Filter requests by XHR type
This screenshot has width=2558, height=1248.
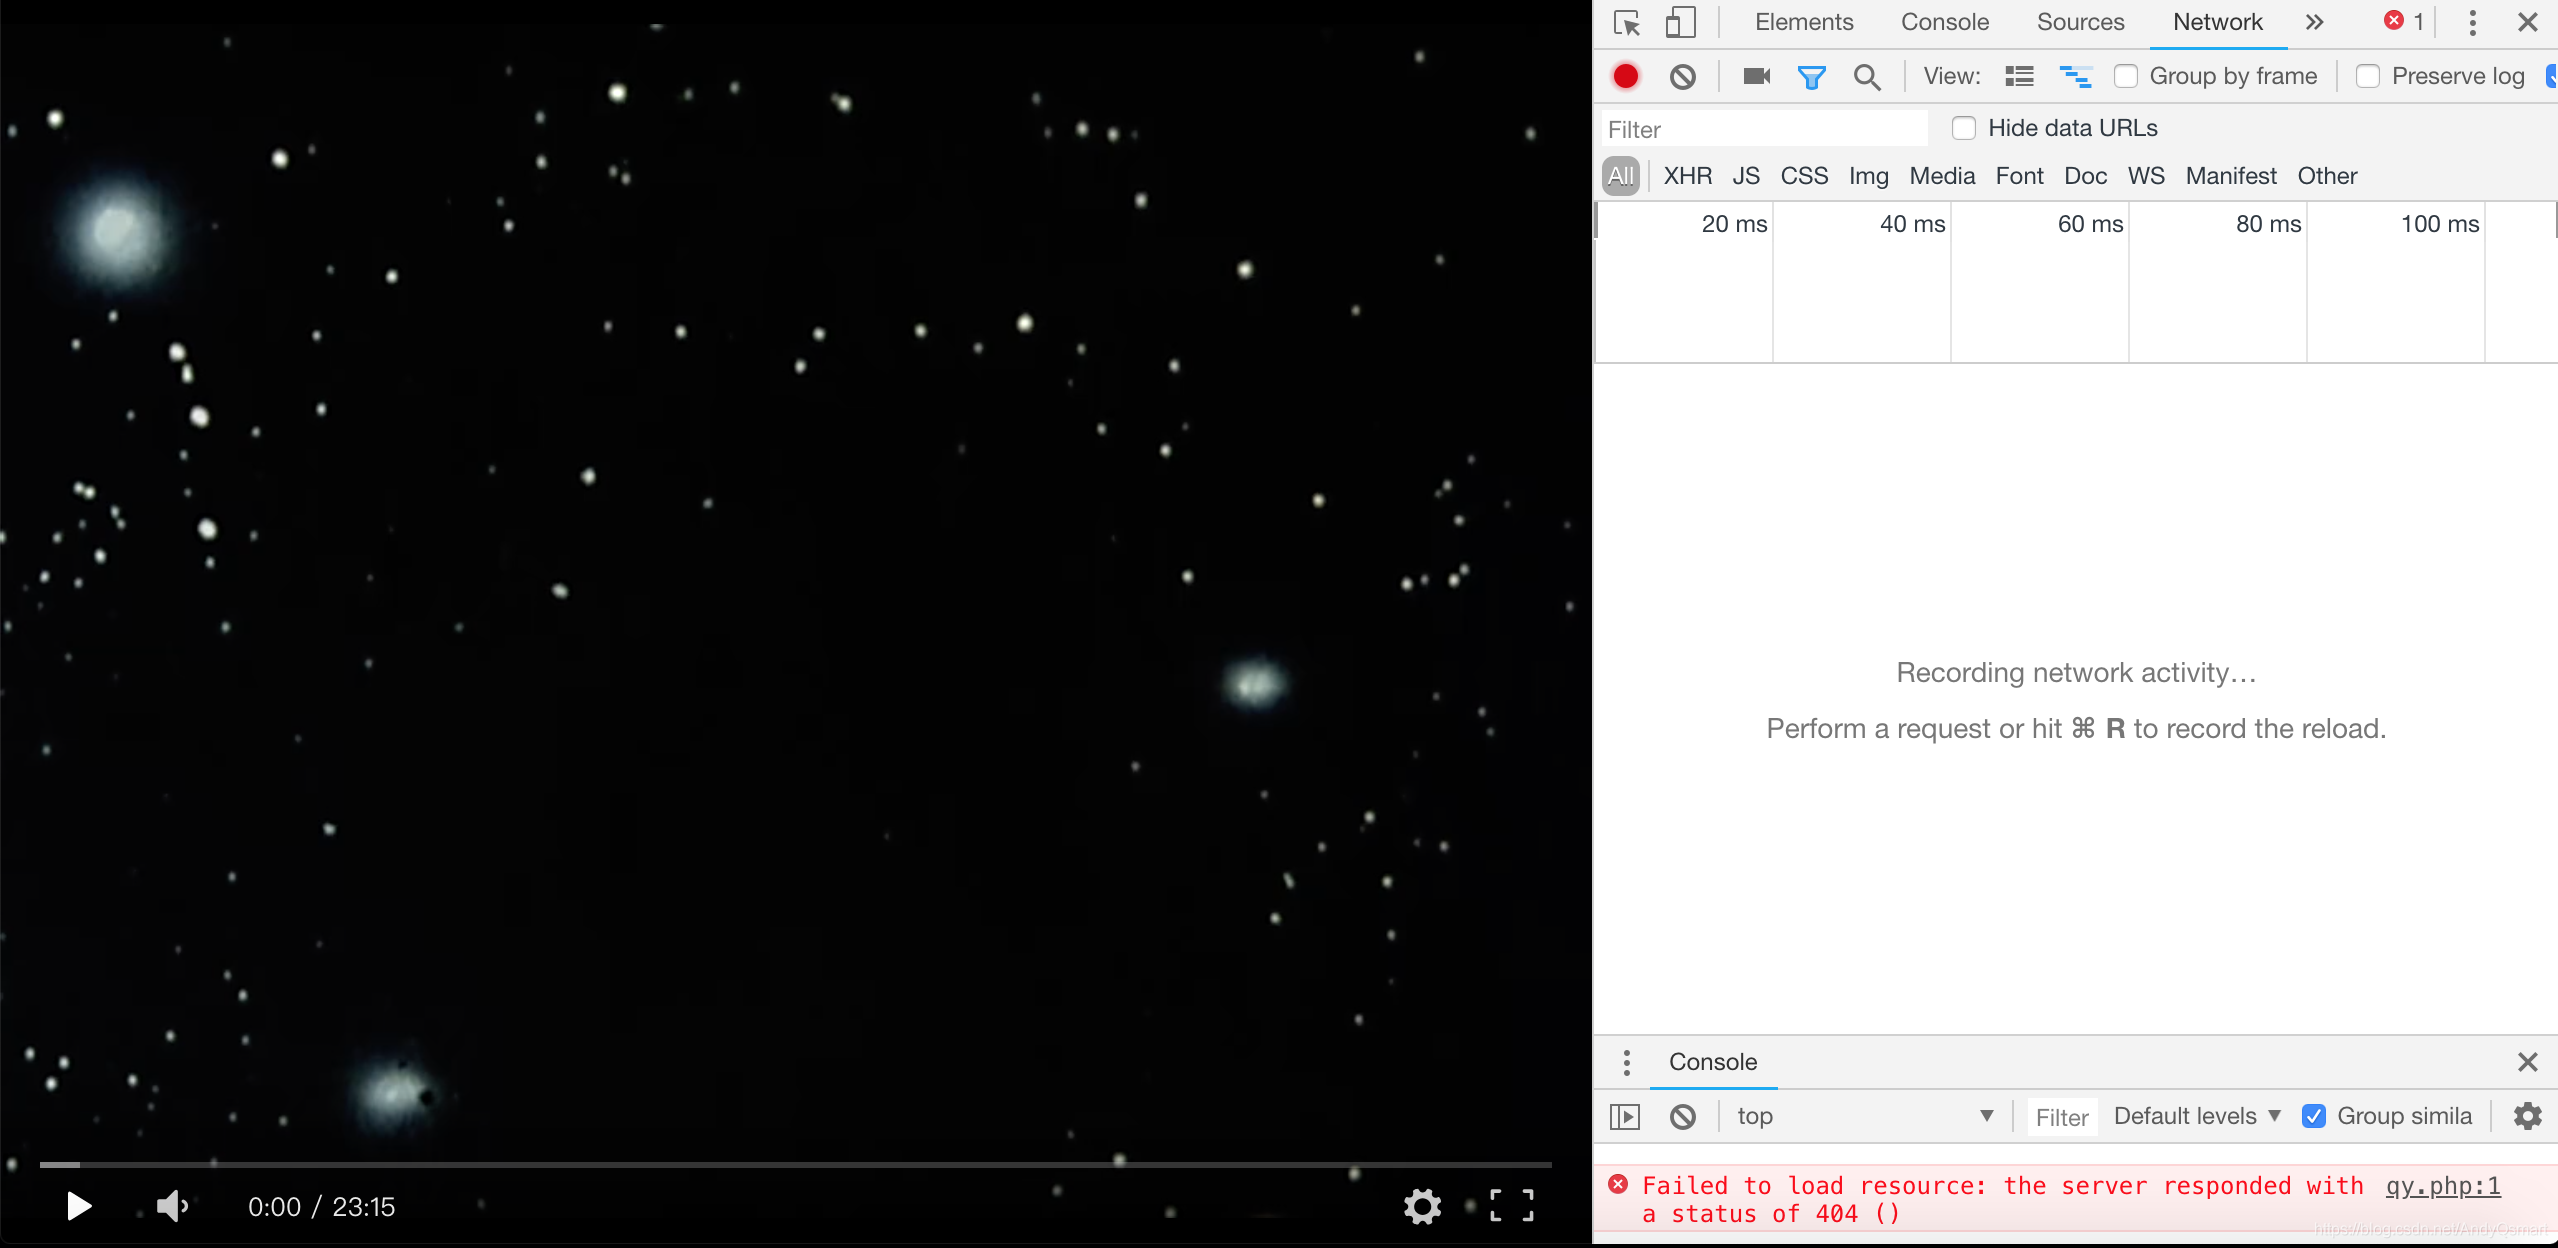click(x=1687, y=176)
